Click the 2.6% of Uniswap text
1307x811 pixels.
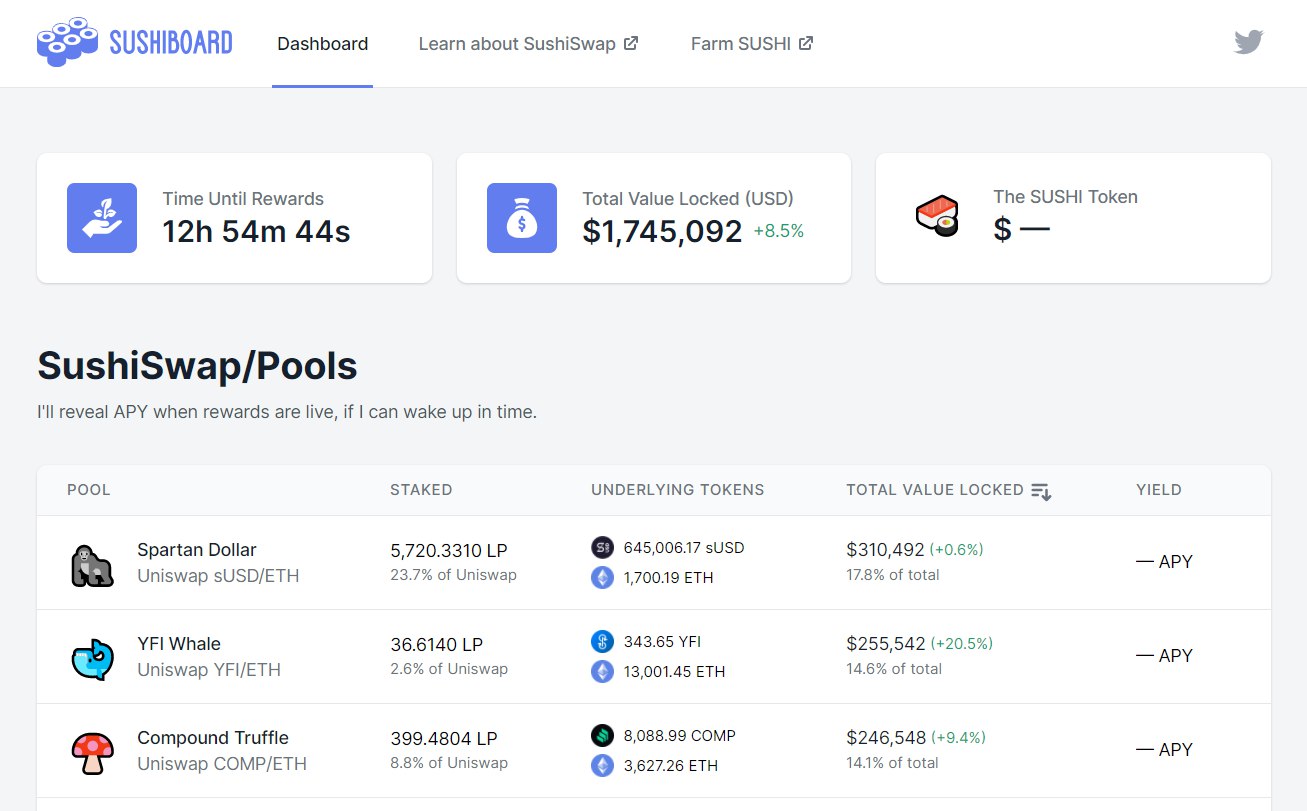tap(449, 669)
